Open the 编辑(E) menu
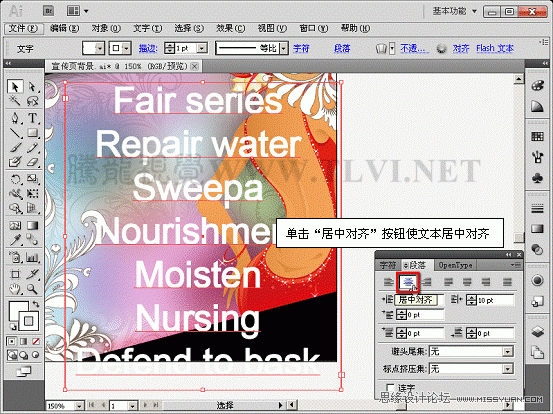 [x=65, y=28]
